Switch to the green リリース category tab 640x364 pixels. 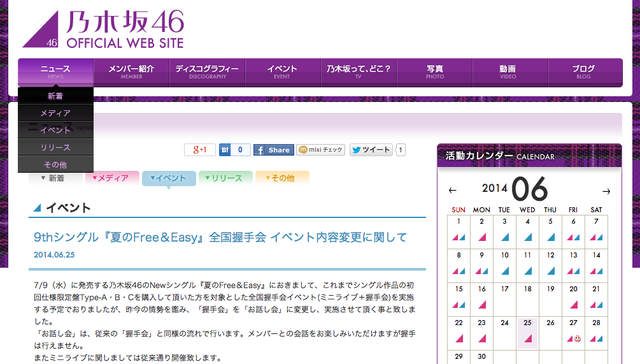coord(225,178)
